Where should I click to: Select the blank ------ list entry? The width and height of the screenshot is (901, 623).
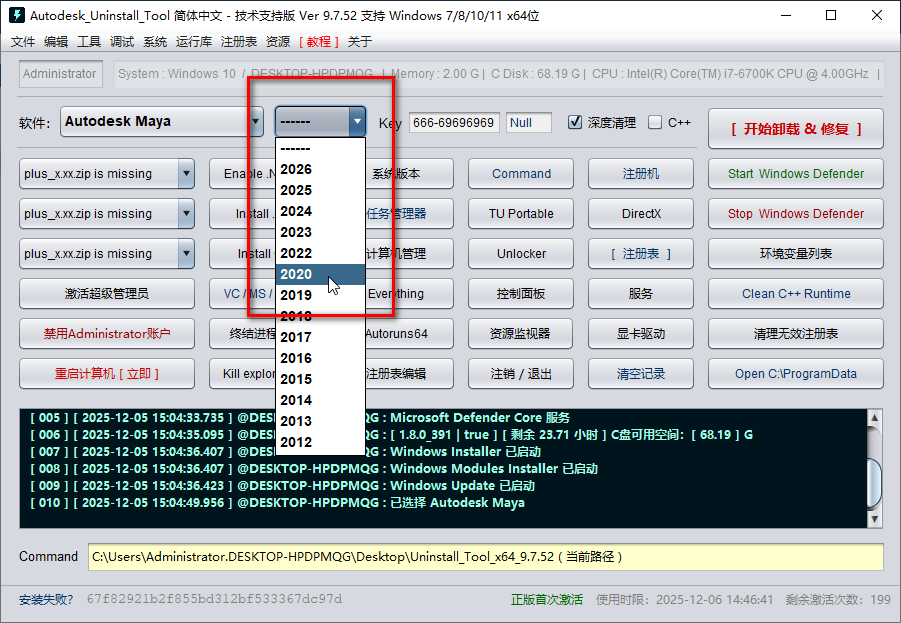tap(320, 149)
